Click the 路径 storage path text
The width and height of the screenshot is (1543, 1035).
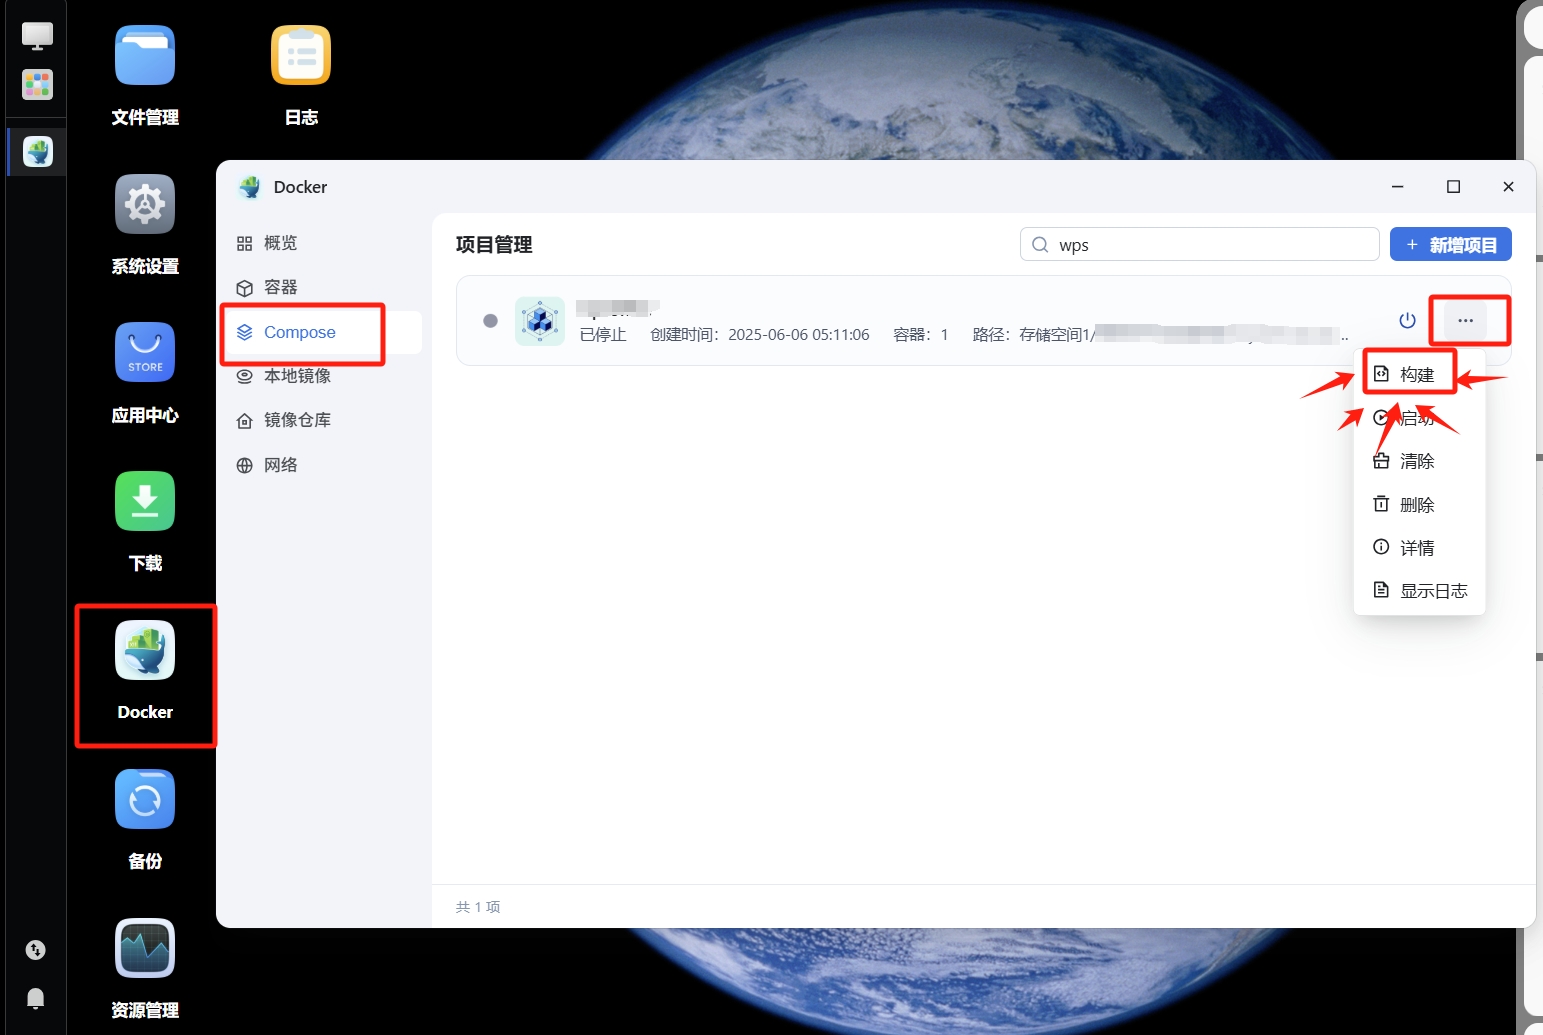click(1160, 335)
